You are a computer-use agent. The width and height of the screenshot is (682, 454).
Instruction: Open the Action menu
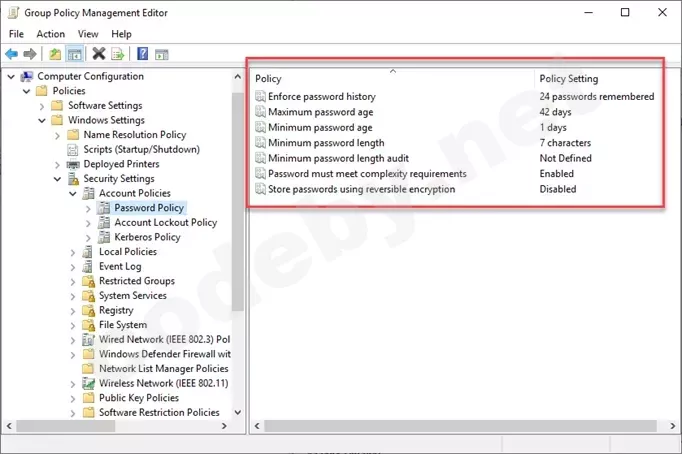pyautogui.click(x=50, y=34)
